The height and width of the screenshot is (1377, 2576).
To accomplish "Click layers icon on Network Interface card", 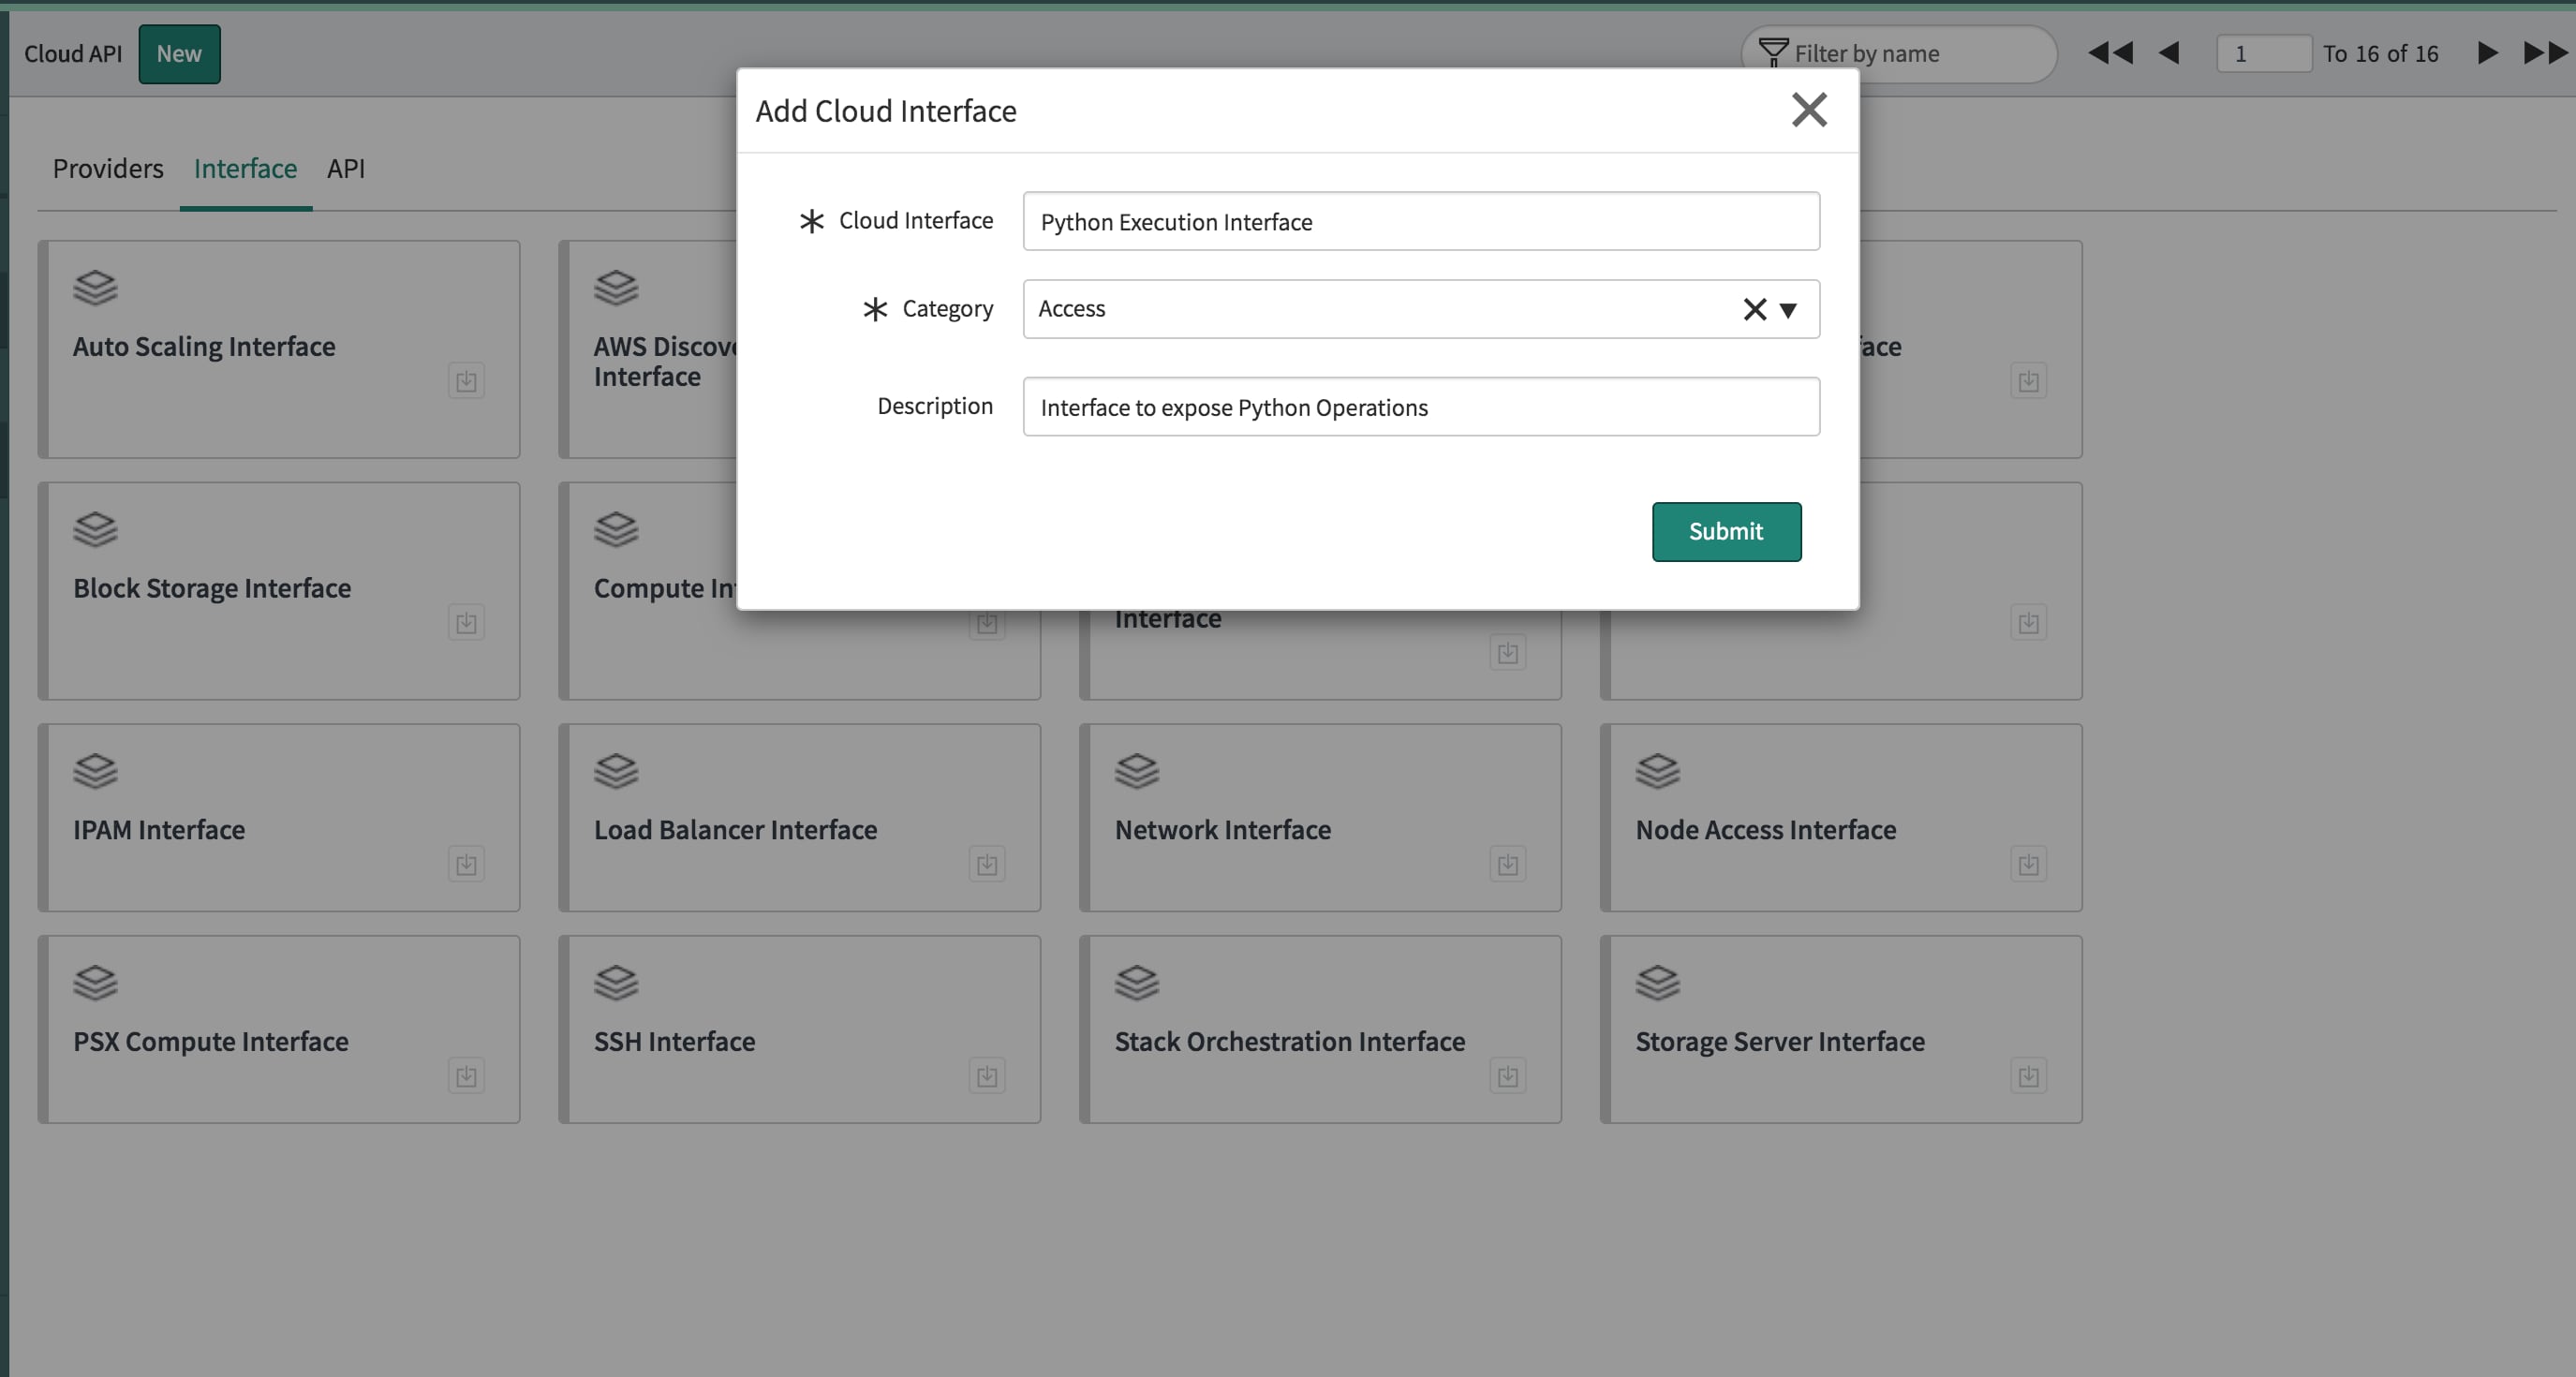I will tap(1136, 771).
